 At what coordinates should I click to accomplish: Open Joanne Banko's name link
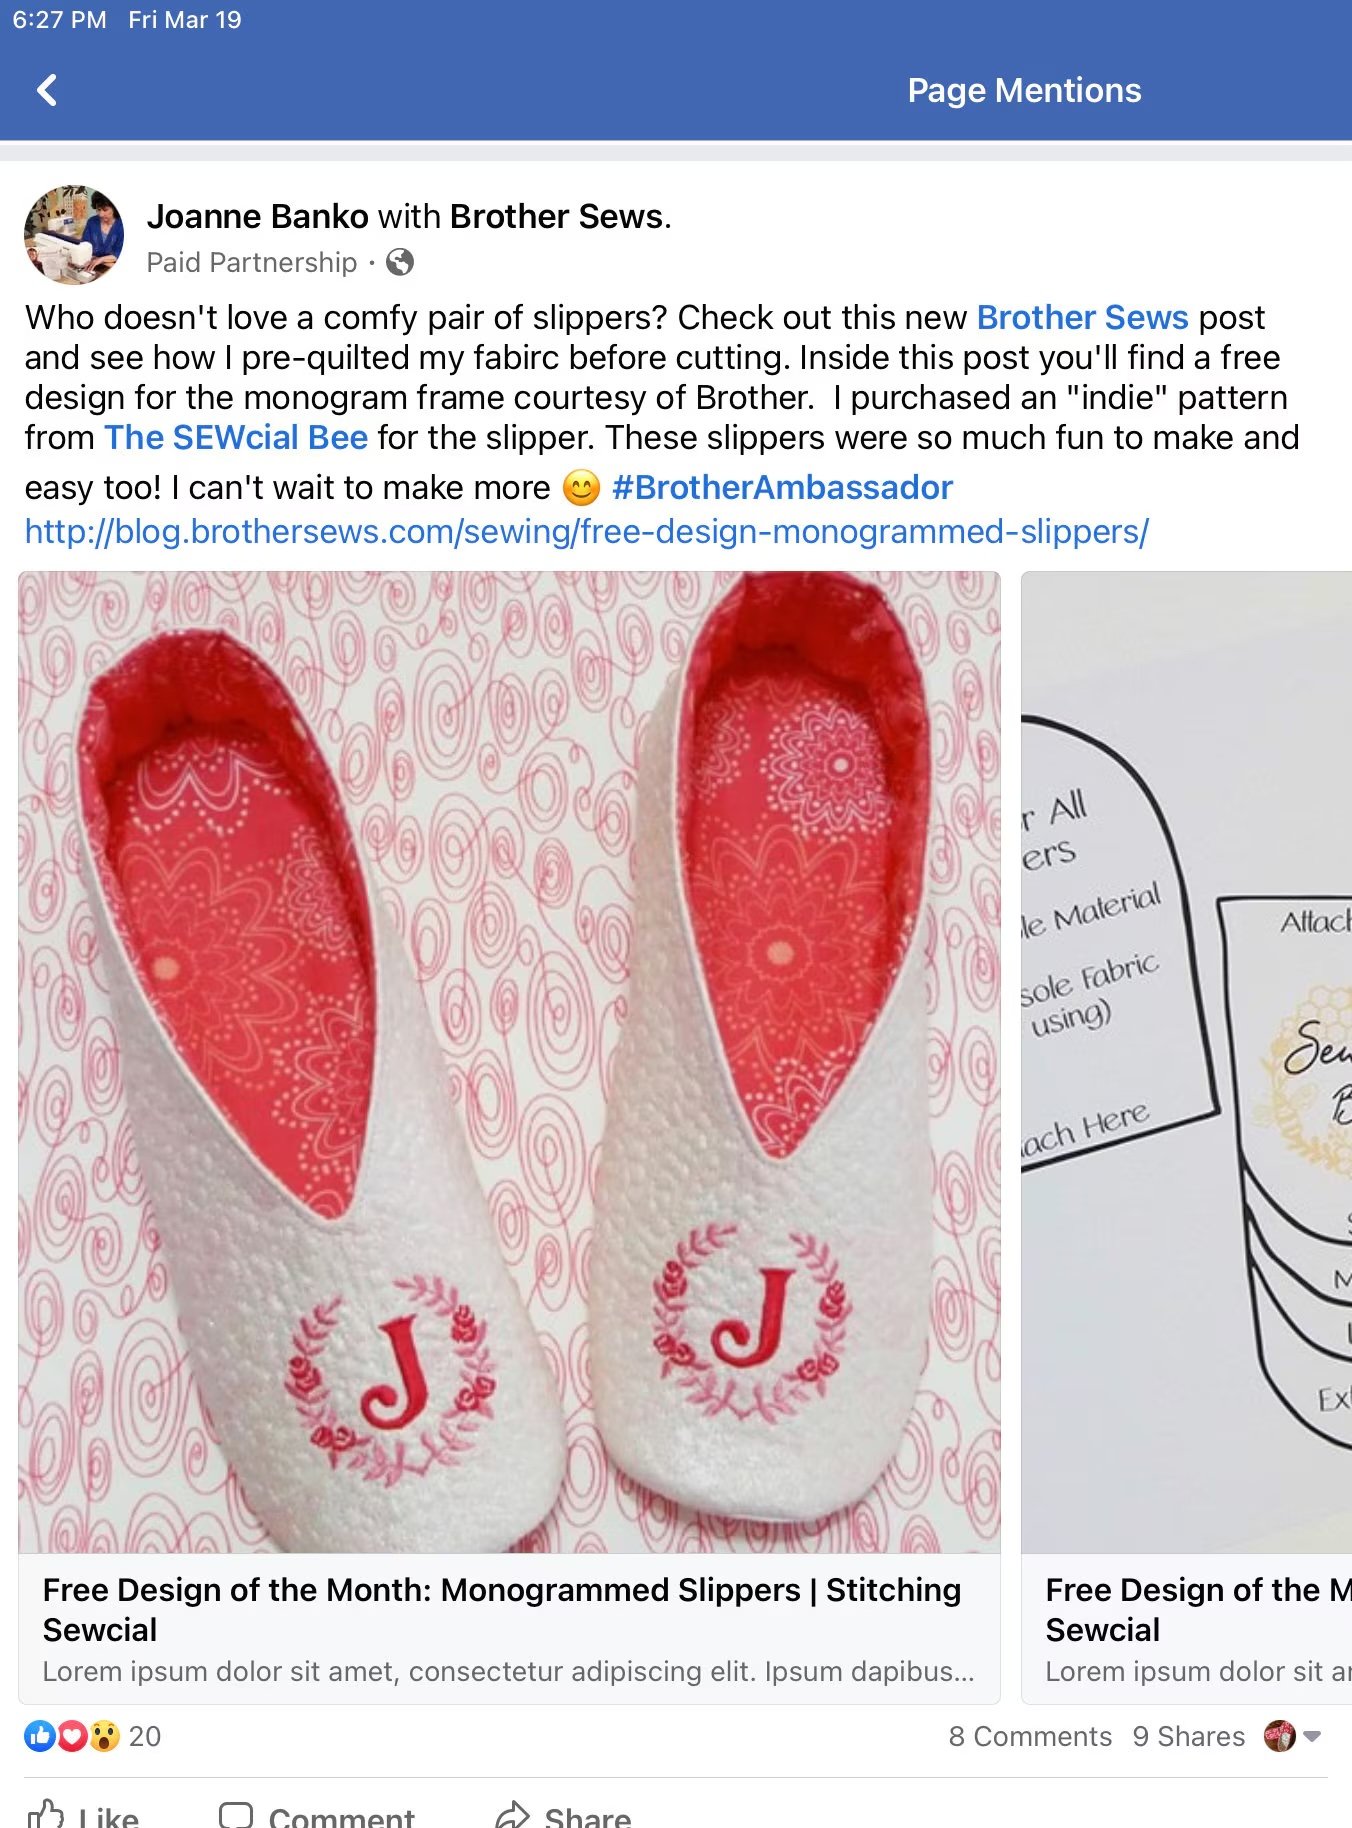pos(258,216)
